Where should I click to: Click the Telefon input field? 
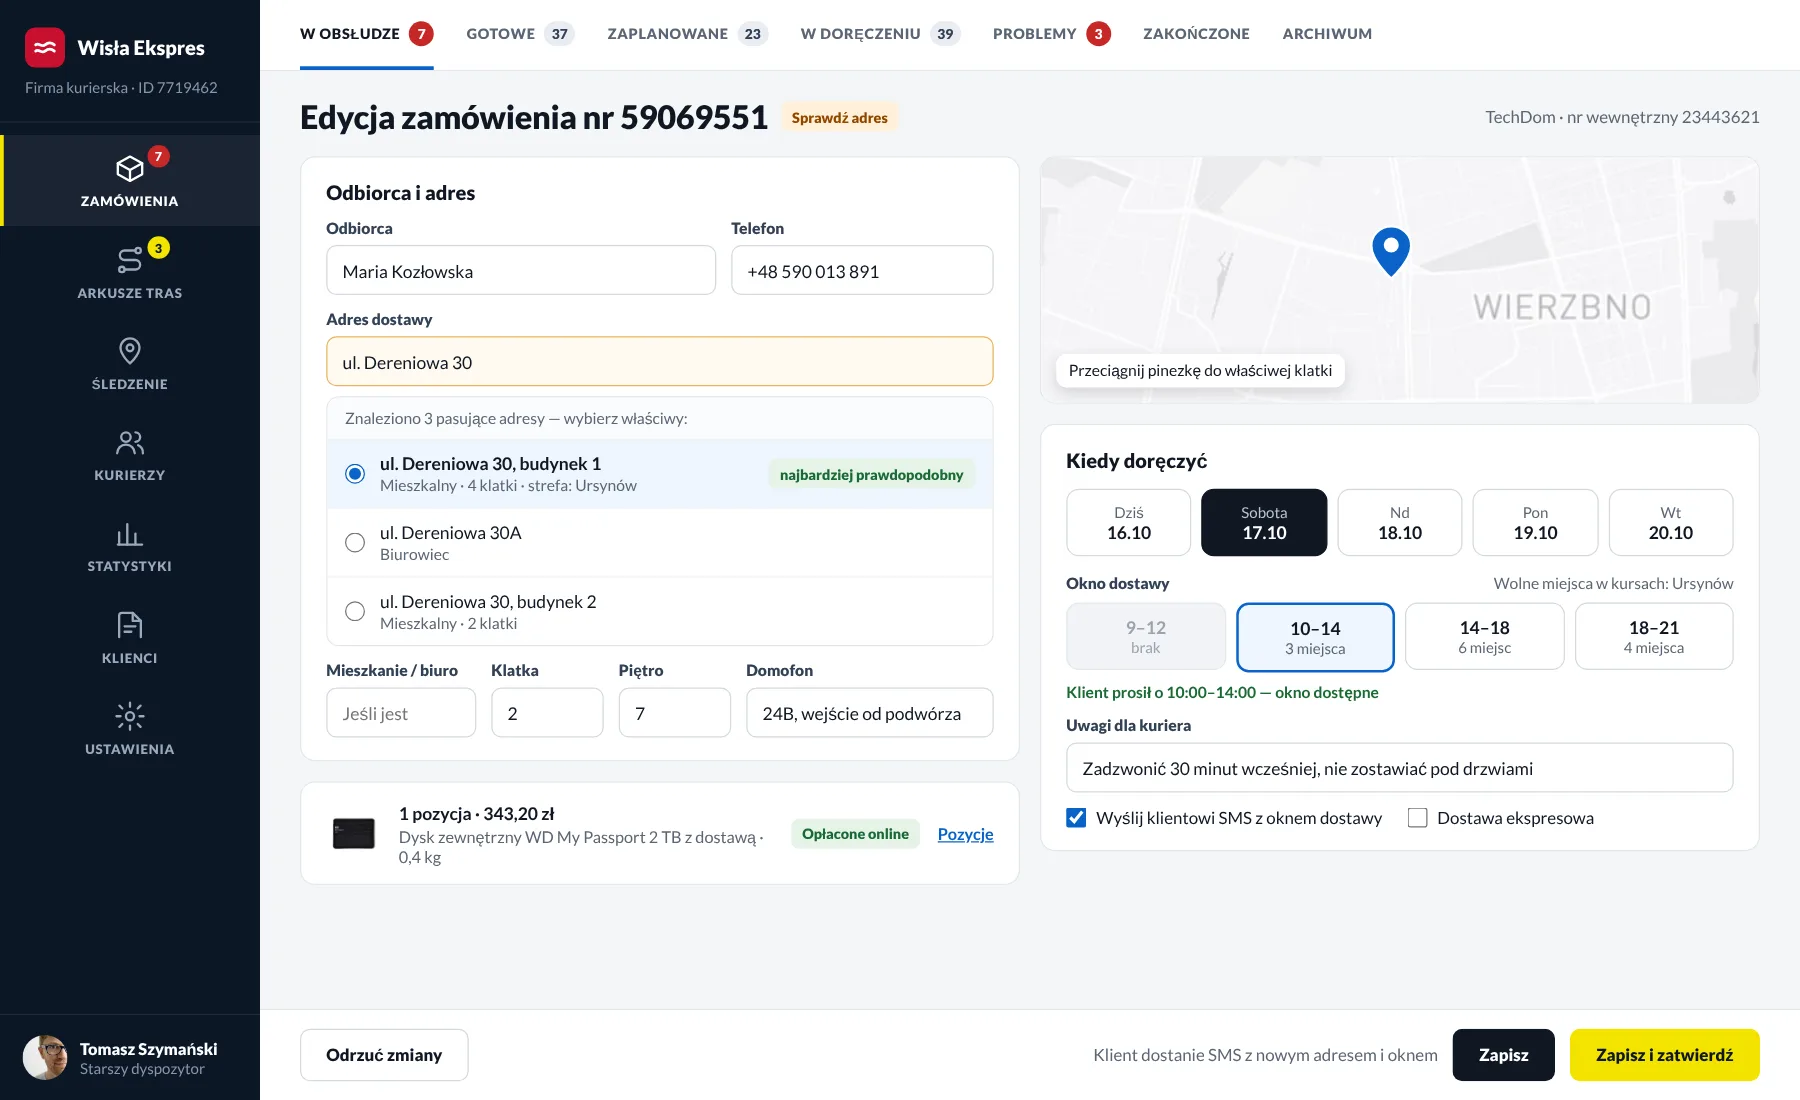tap(862, 271)
